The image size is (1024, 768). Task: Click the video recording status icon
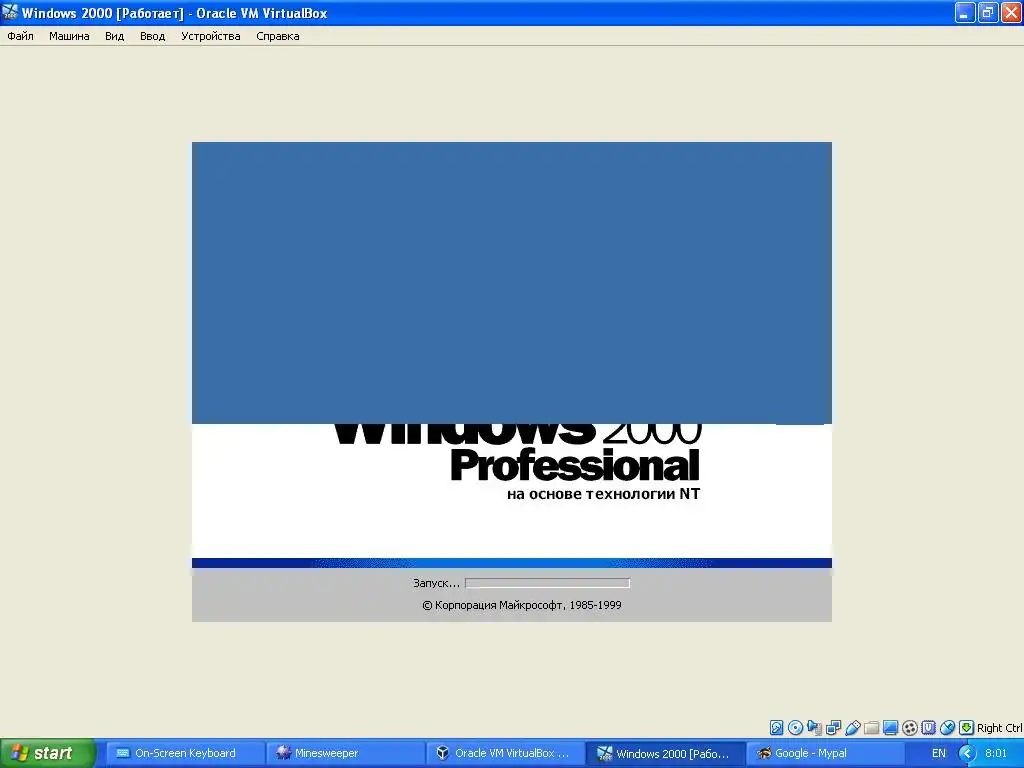(910, 728)
